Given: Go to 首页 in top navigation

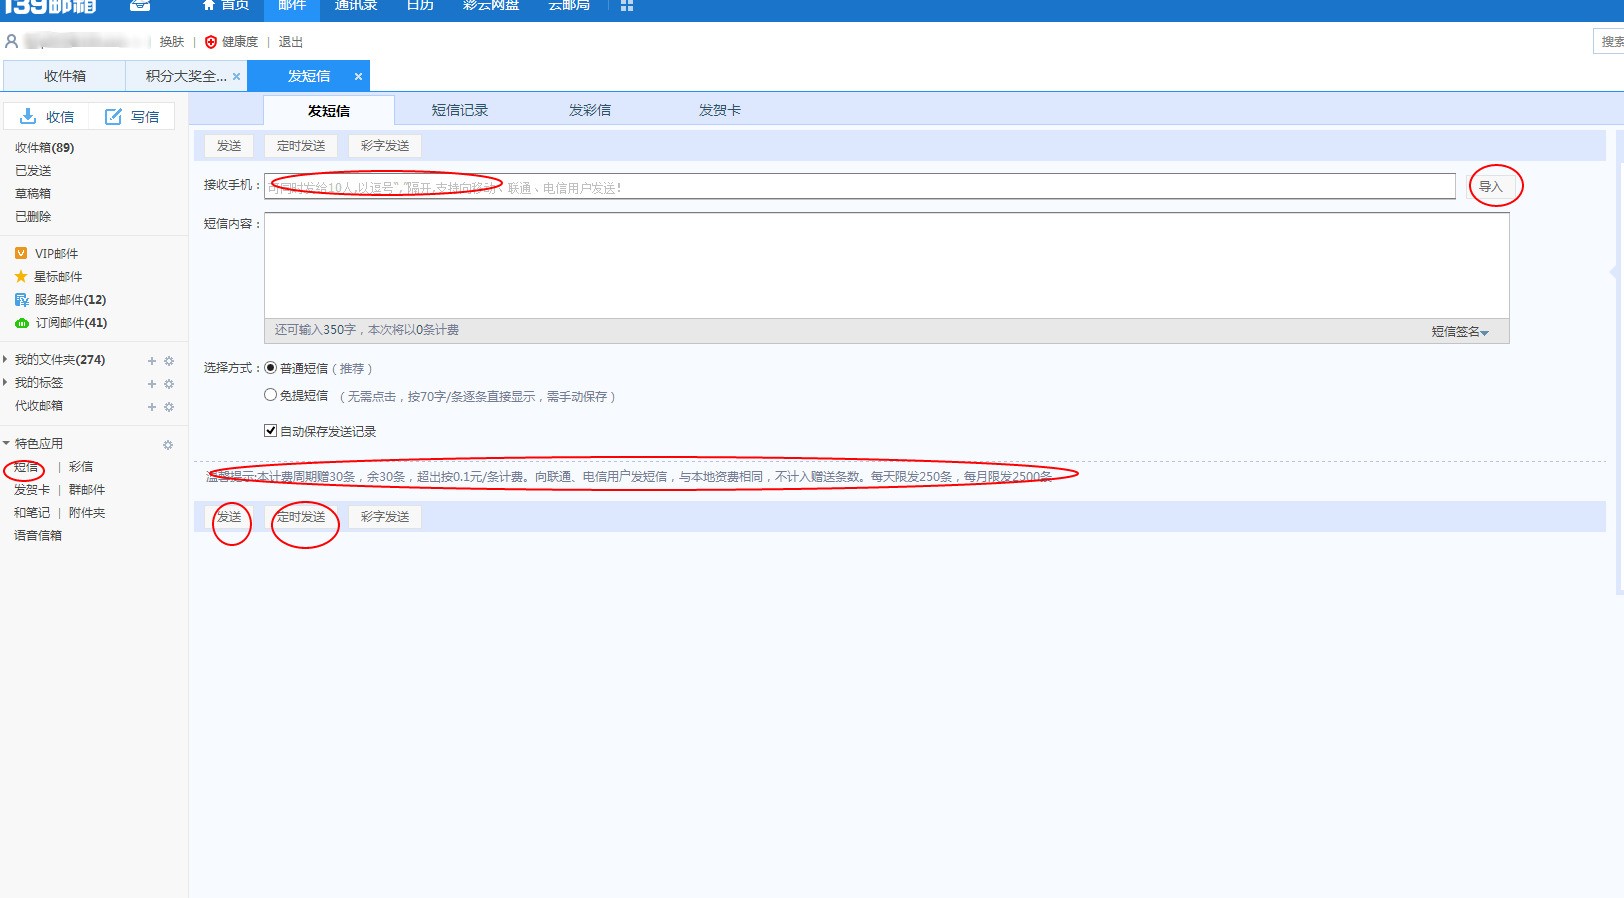Looking at the screenshot, I should tap(226, 6).
